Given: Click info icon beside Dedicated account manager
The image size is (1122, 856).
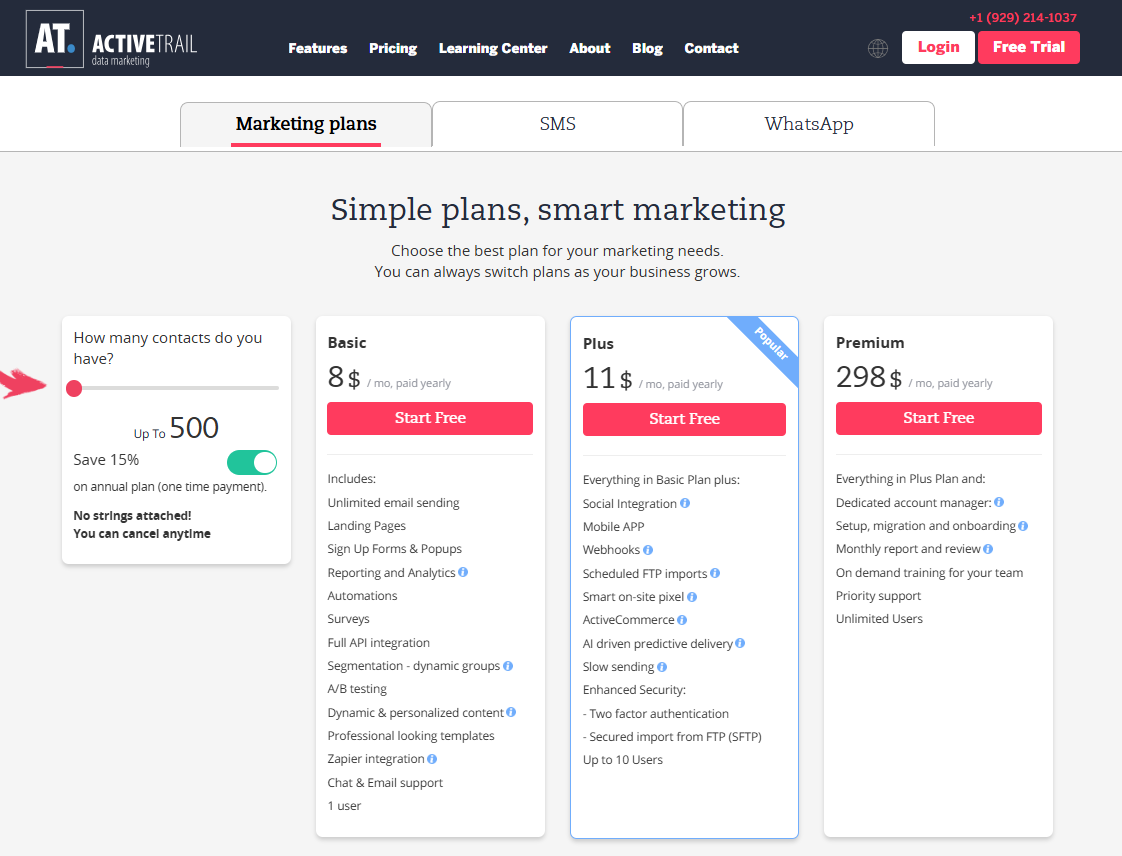Looking at the screenshot, I should point(999,502).
